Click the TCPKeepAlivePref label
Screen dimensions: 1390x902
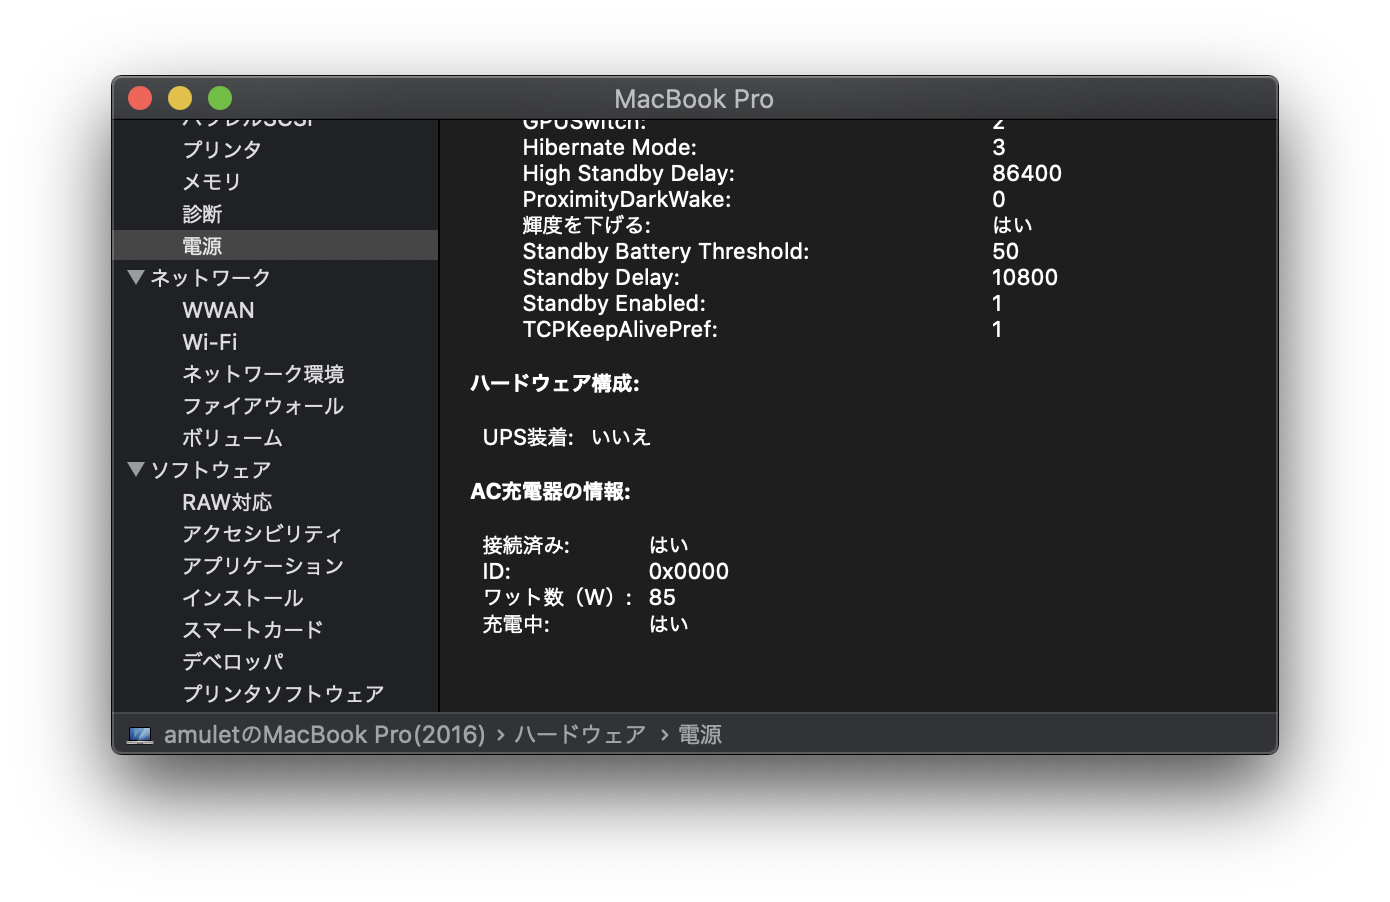coord(620,330)
